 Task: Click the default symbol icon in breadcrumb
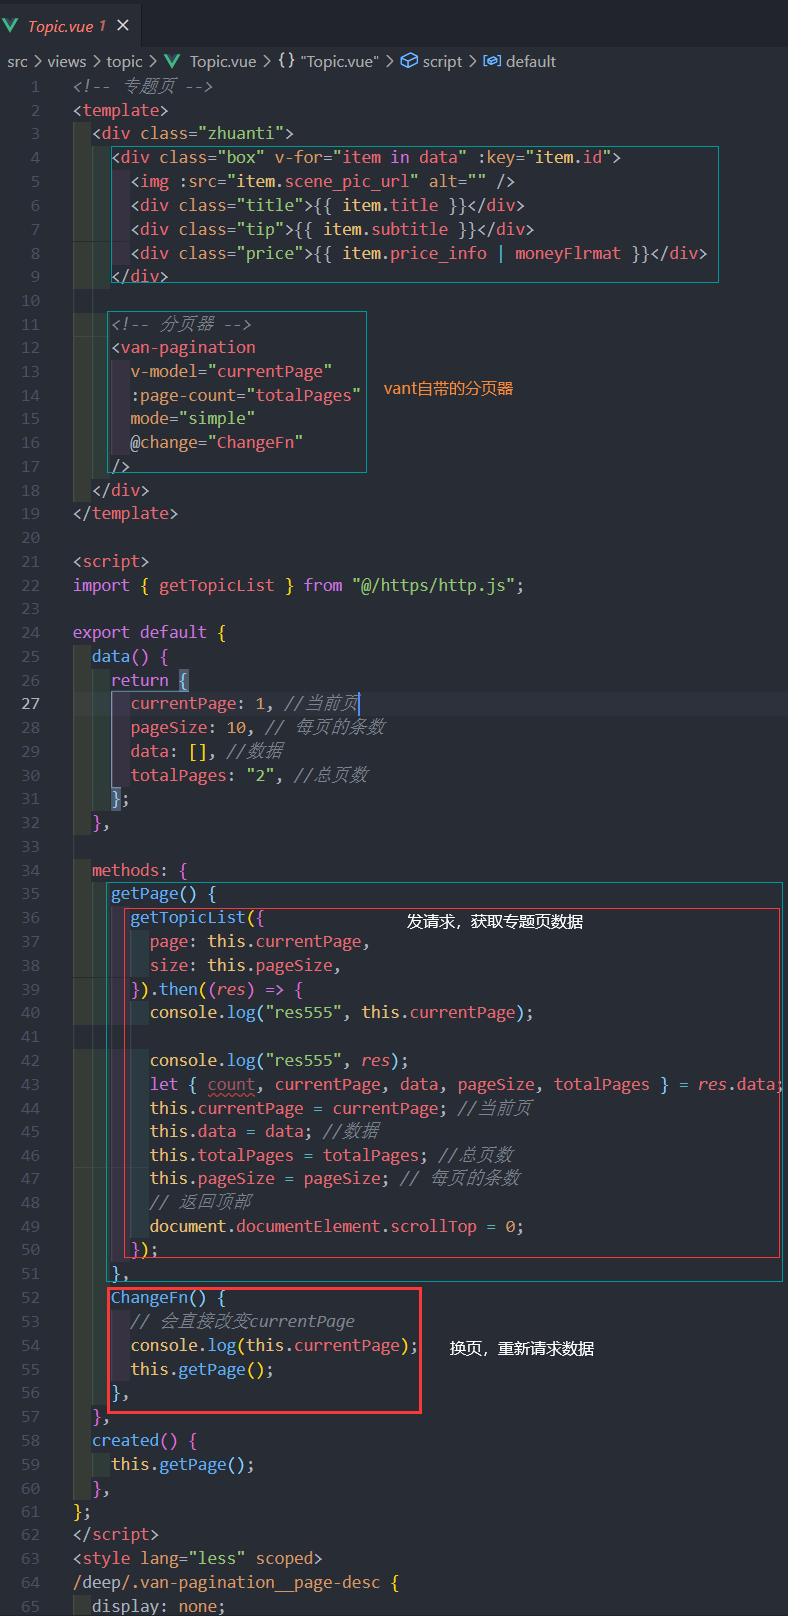[492, 61]
